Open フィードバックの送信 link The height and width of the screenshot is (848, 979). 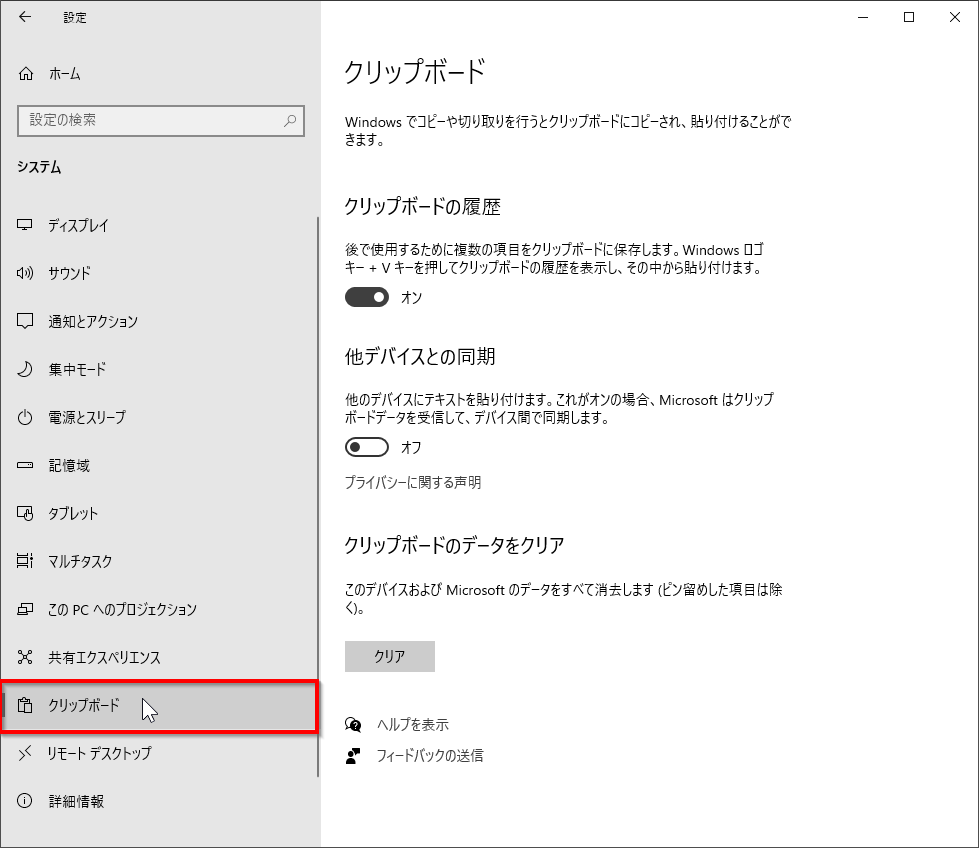coord(430,756)
